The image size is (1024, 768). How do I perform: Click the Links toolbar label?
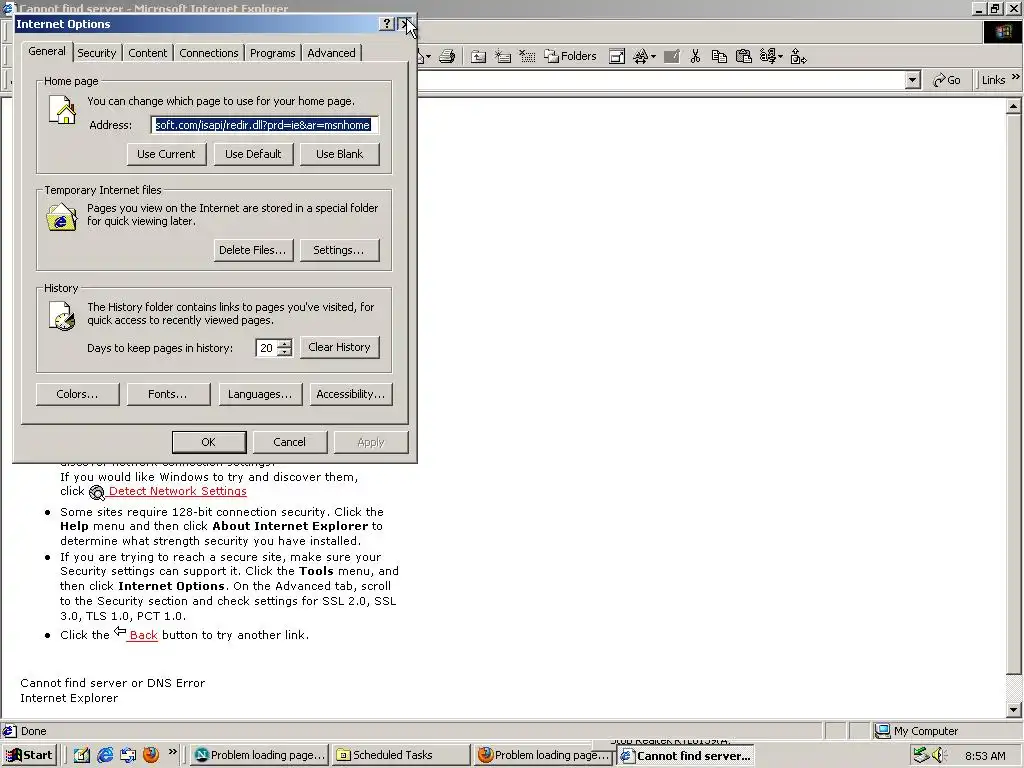(x=993, y=80)
